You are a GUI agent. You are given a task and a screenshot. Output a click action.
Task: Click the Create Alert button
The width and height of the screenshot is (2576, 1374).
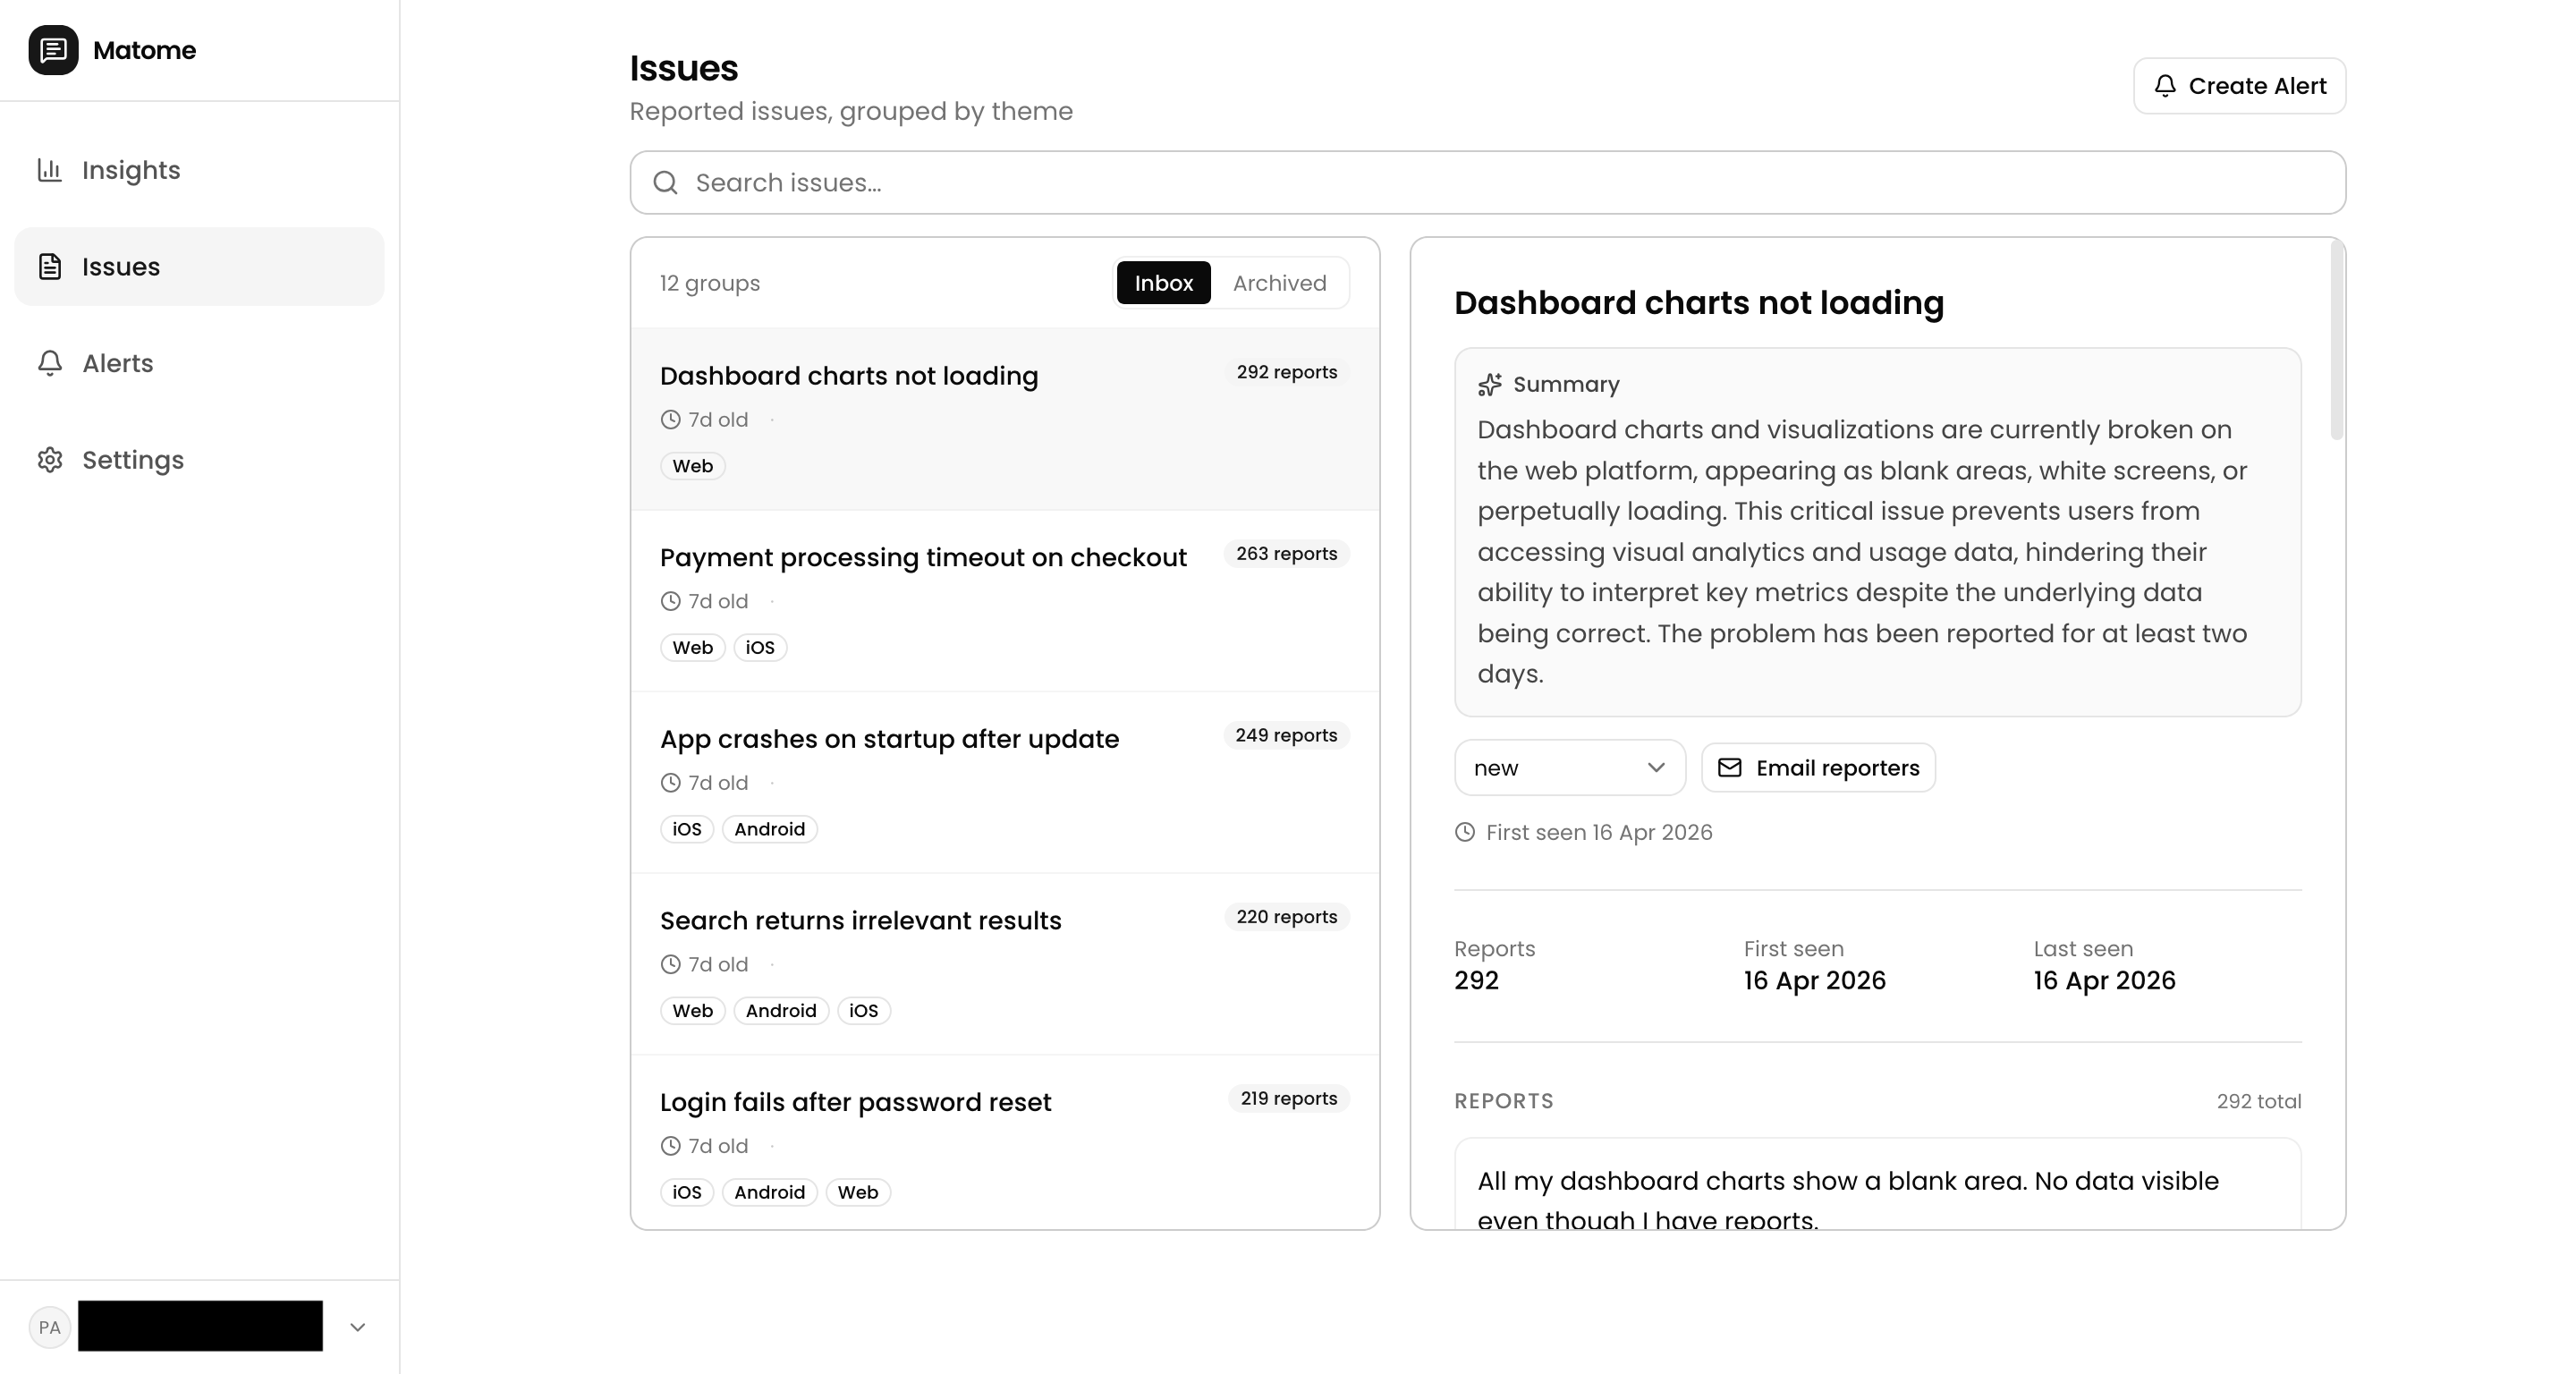[2240, 86]
